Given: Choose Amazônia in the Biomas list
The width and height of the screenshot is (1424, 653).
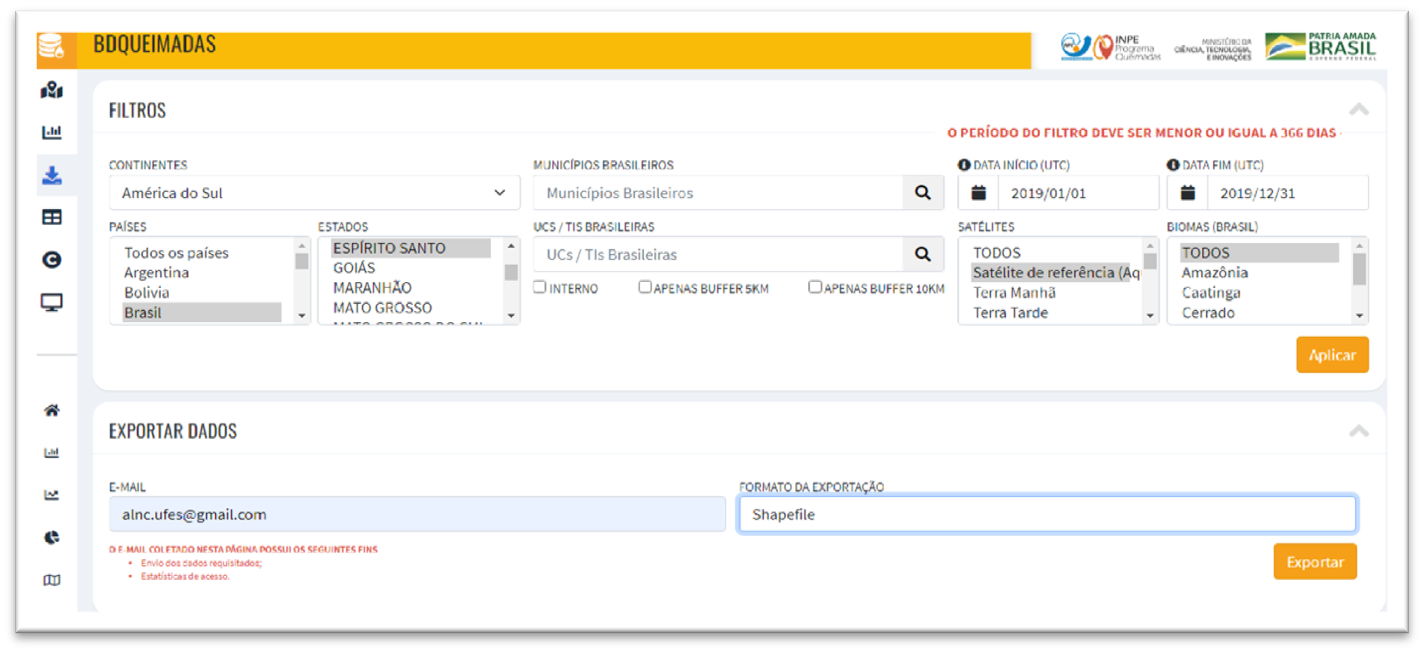Looking at the screenshot, I should pos(1214,273).
